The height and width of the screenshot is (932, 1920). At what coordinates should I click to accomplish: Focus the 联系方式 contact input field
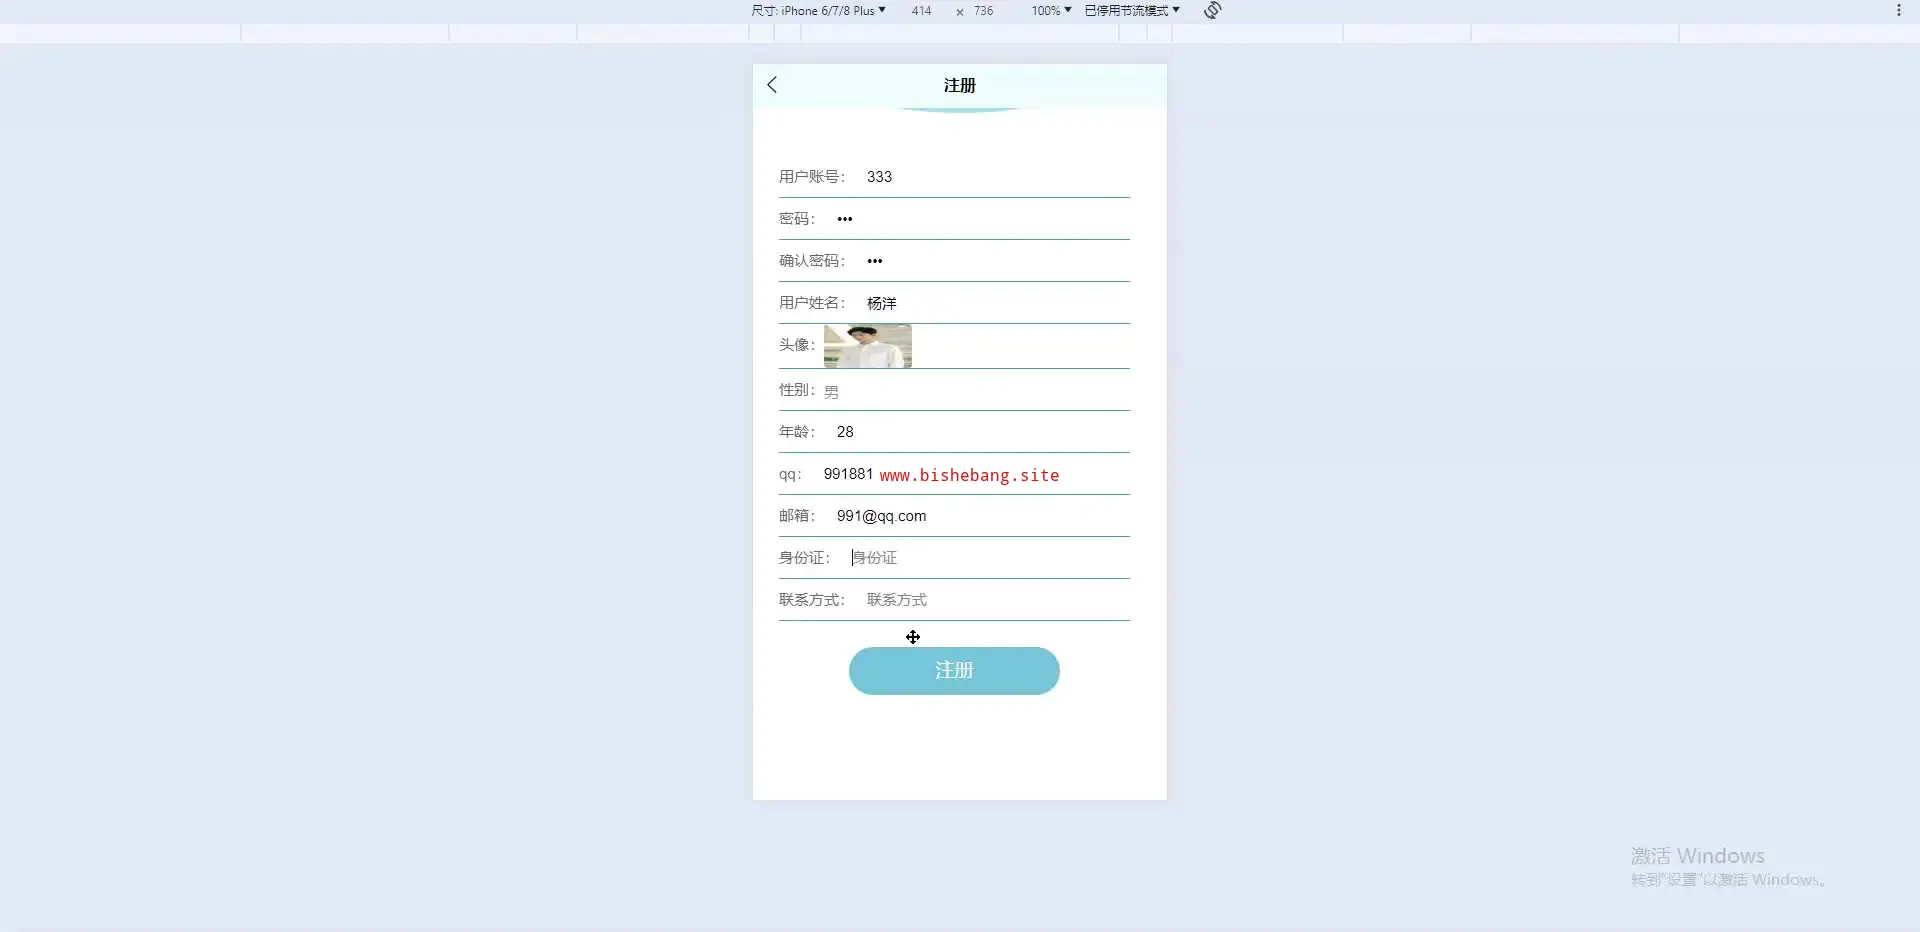pyautogui.click(x=997, y=600)
